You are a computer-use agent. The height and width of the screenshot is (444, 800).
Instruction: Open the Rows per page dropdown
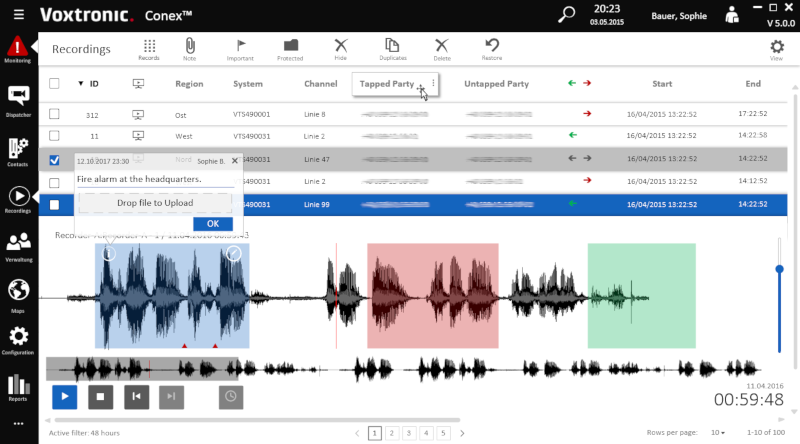click(x=718, y=433)
